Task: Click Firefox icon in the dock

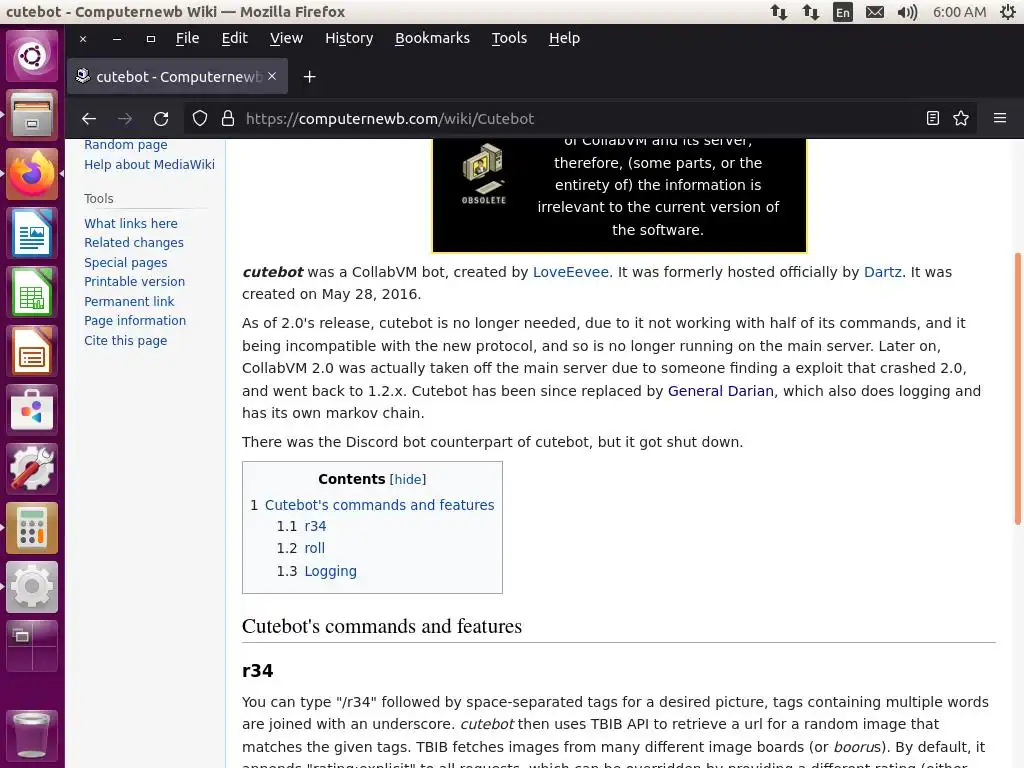Action: [32, 174]
